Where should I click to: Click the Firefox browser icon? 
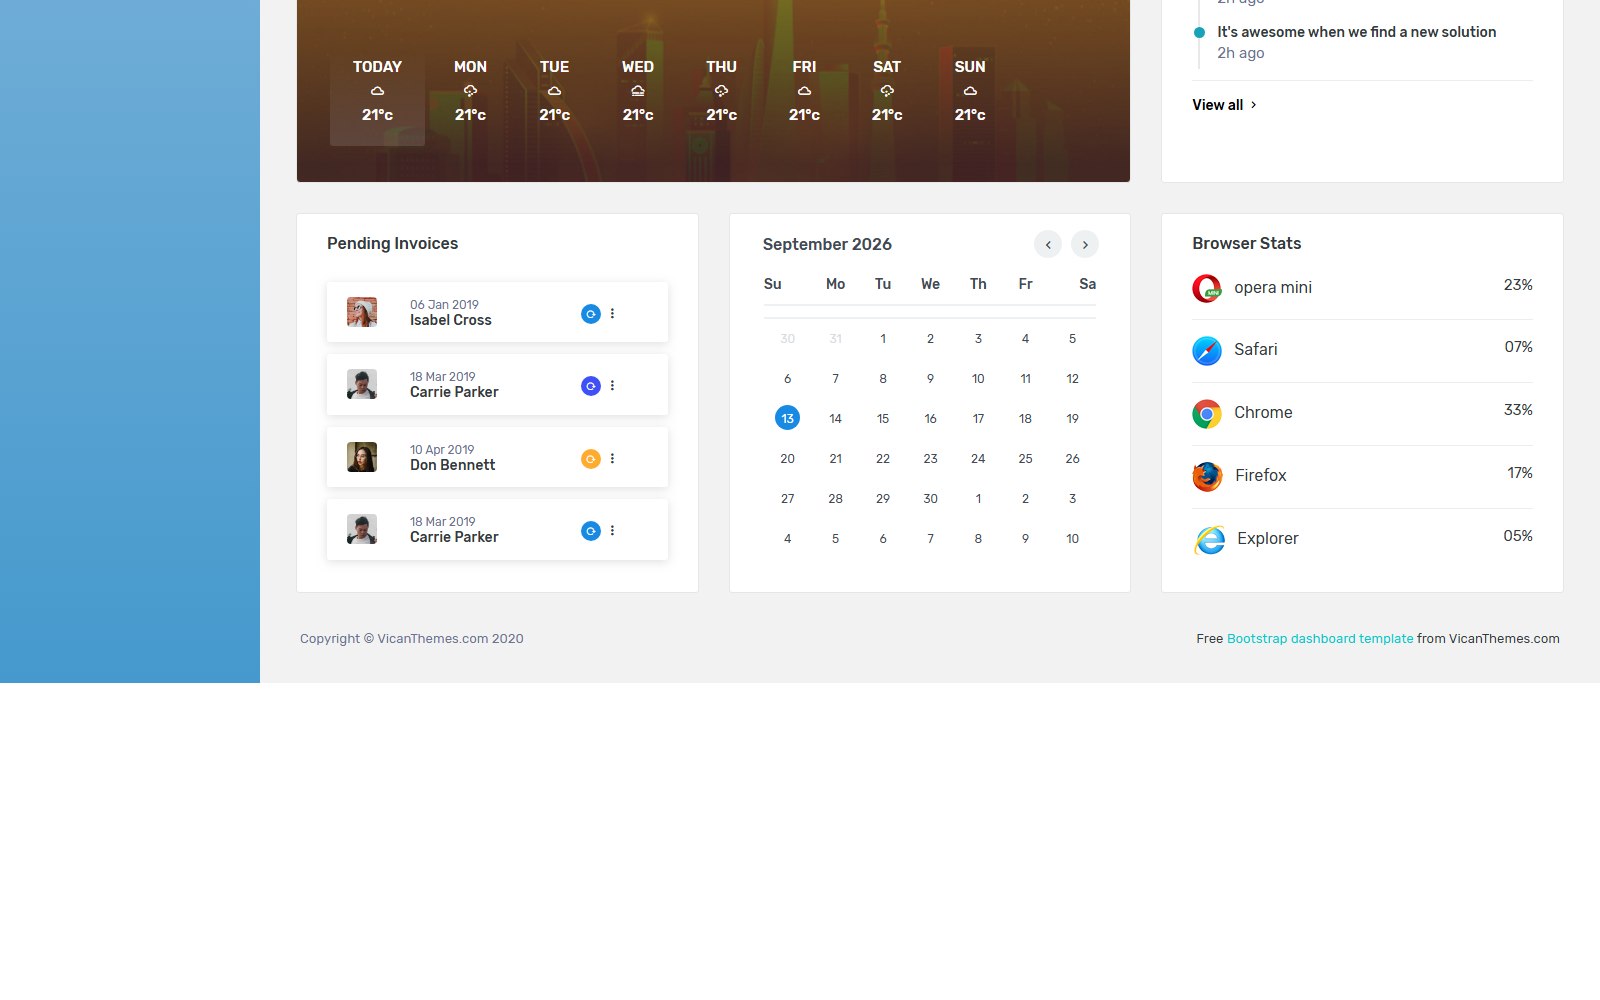point(1207,476)
